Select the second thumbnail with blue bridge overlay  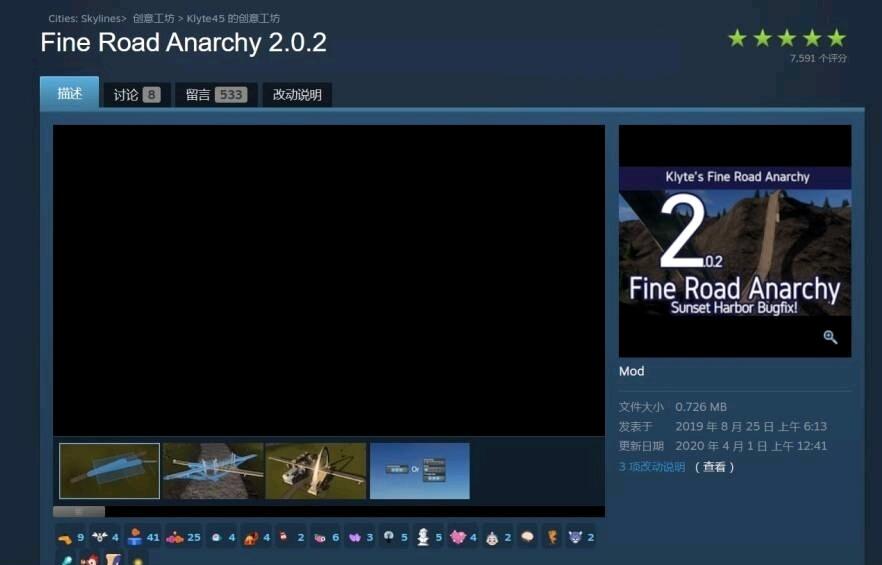tap(213, 470)
